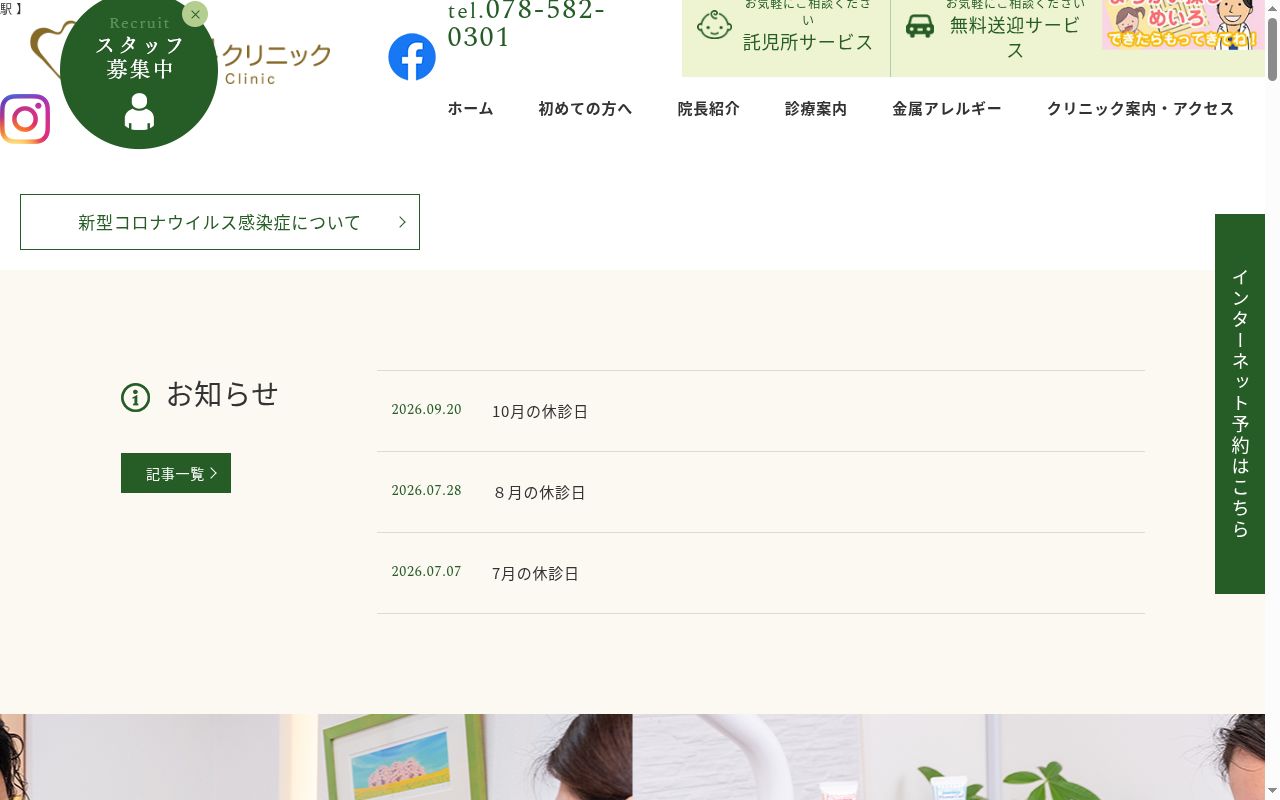Click the 託児所サービス text link
1280x800 pixels.
tap(808, 42)
